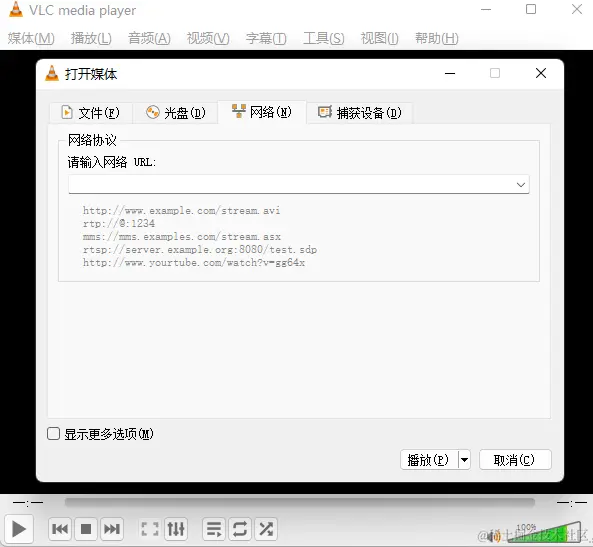The width and height of the screenshot is (593, 547).
Task: Click remaining time label right of seek bar
Action: (x=572, y=503)
